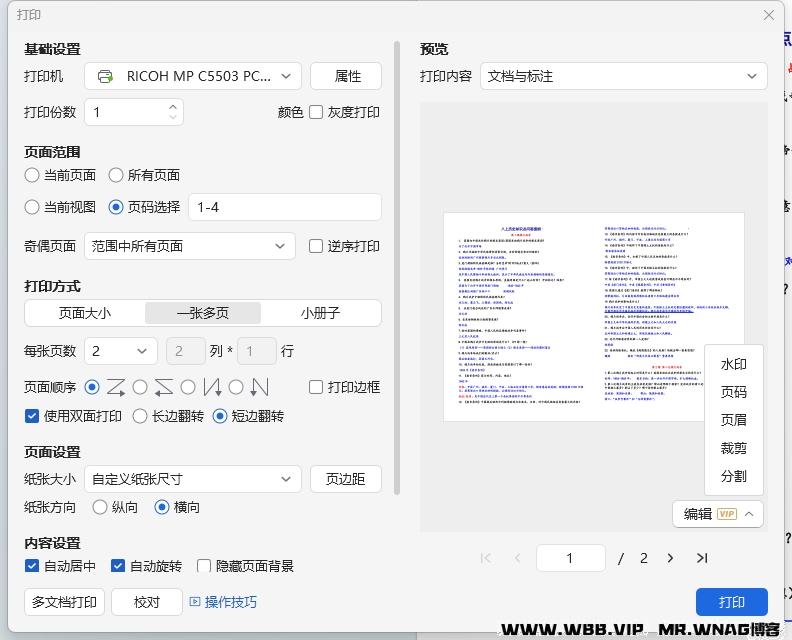Choose 短边翻转 short-edge flip option
The image size is (792, 640).
220,416
